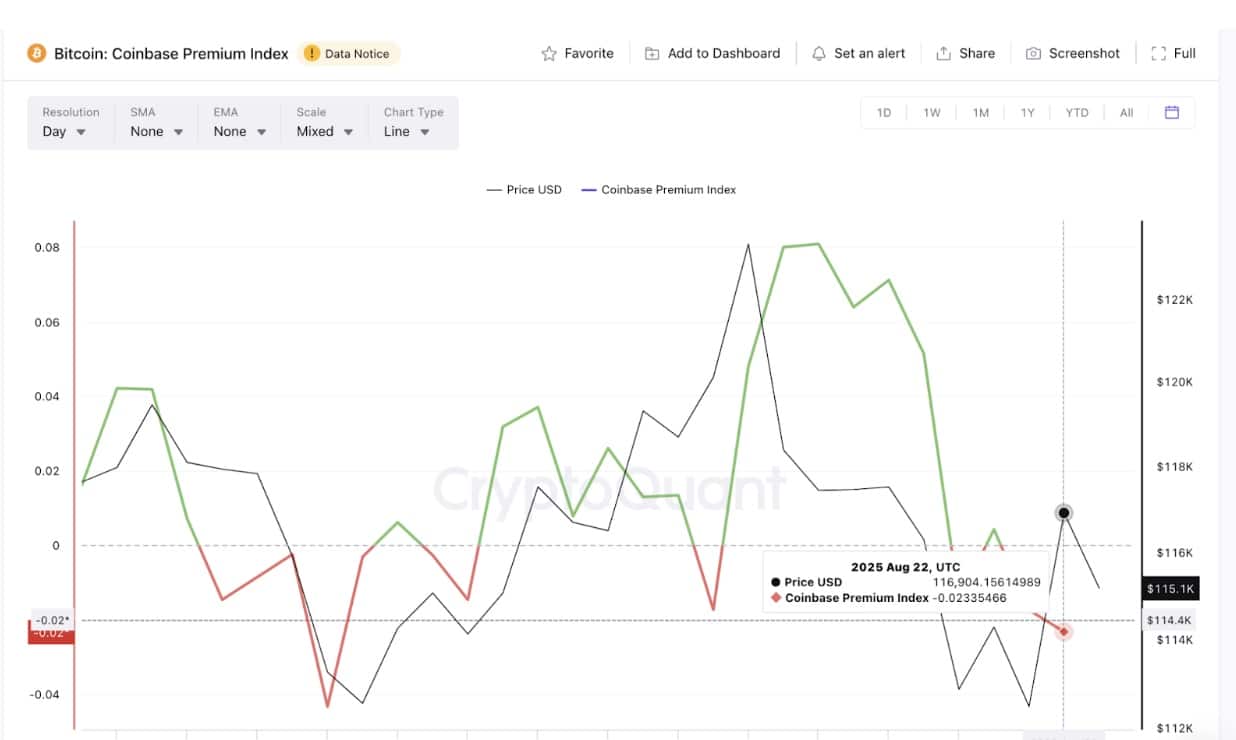Click the Data Notice badge
1236x740 pixels.
pyautogui.click(x=348, y=54)
